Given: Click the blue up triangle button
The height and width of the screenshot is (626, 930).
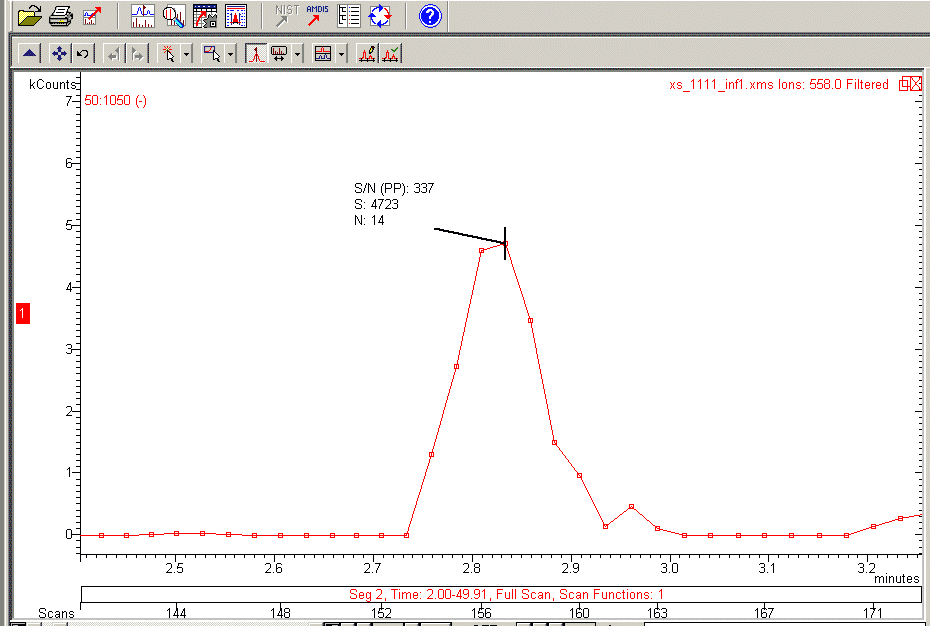Looking at the screenshot, I should pos(30,54).
